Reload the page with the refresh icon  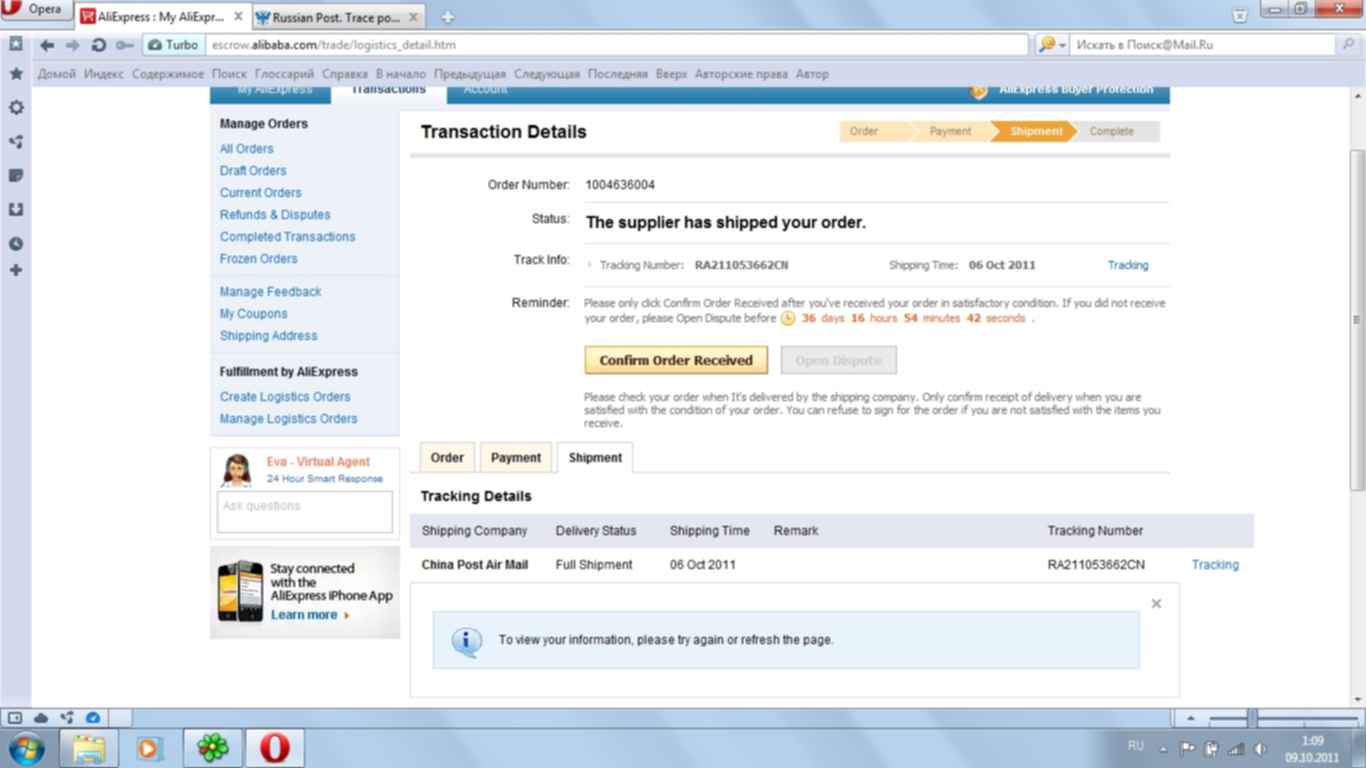tap(98, 45)
